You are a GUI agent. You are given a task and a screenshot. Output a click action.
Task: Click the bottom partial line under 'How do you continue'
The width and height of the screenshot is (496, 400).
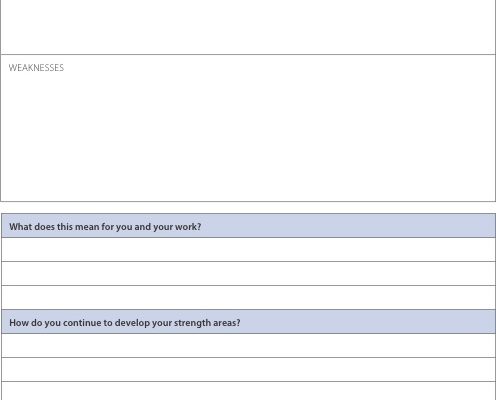pyautogui.click(x=248, y=391)
